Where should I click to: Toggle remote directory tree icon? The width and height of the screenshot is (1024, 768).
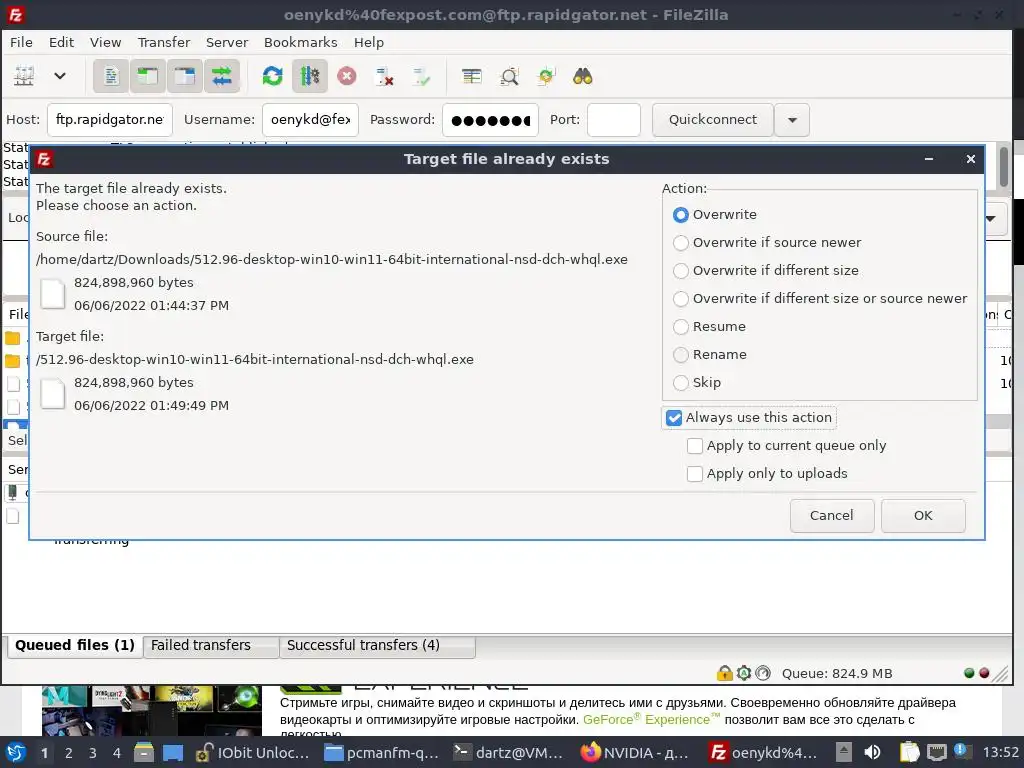click(x=185, y=76)
